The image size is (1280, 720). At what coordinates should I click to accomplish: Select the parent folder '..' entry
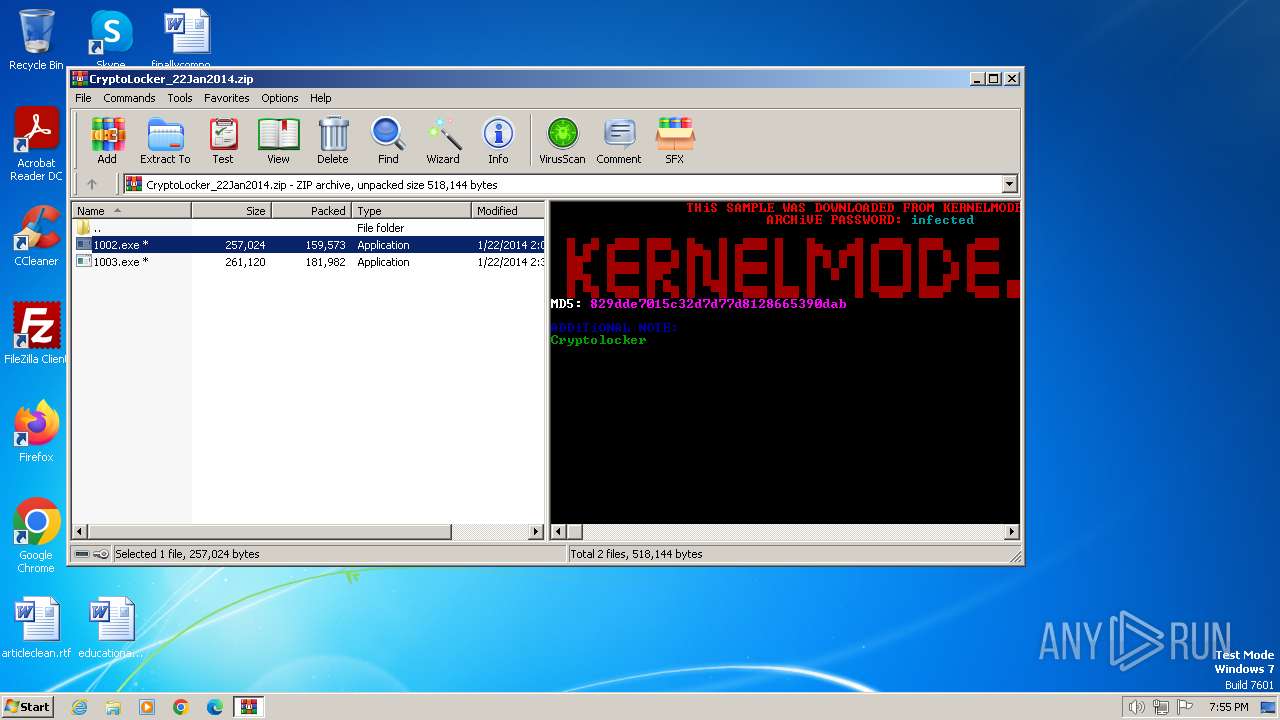[x=309, y=228]
